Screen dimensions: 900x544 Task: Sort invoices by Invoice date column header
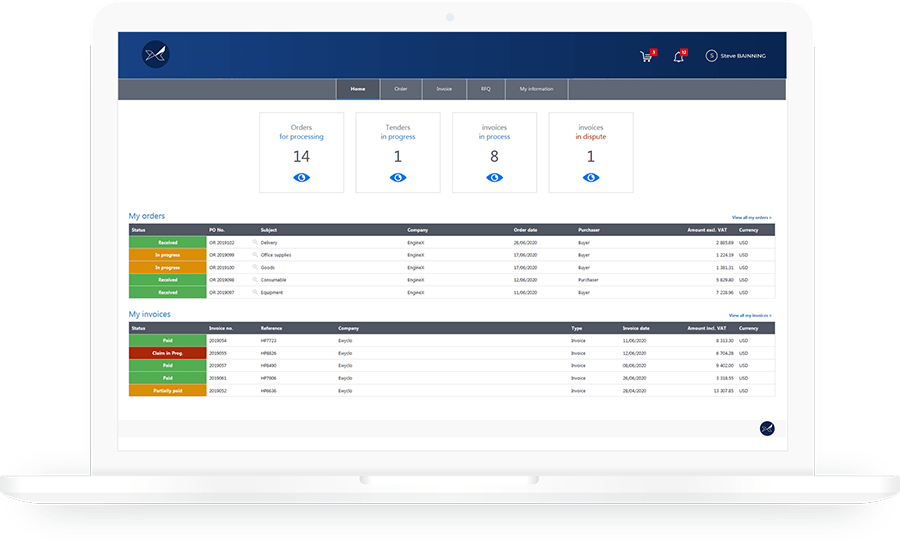click(636, 328)
